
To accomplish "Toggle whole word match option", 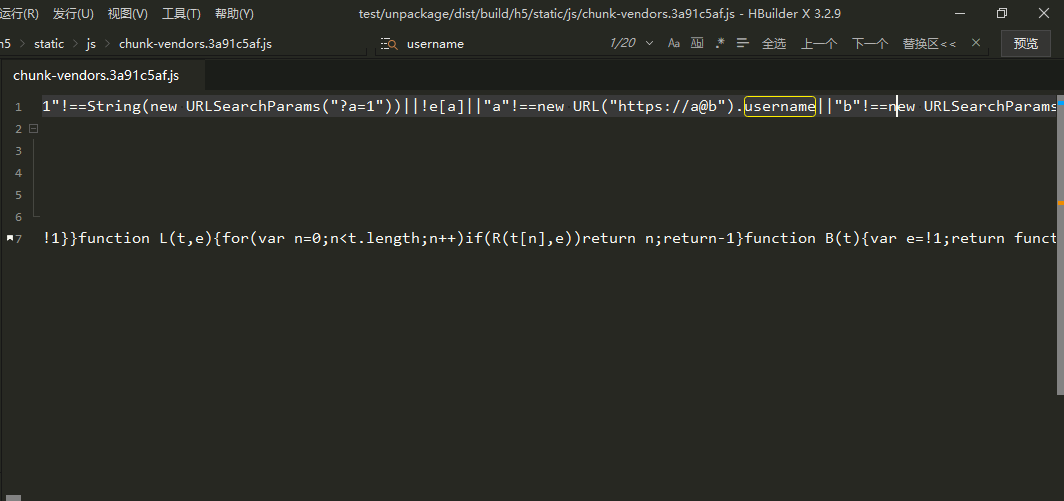I will pyautogui.click(x=697, y=44).
